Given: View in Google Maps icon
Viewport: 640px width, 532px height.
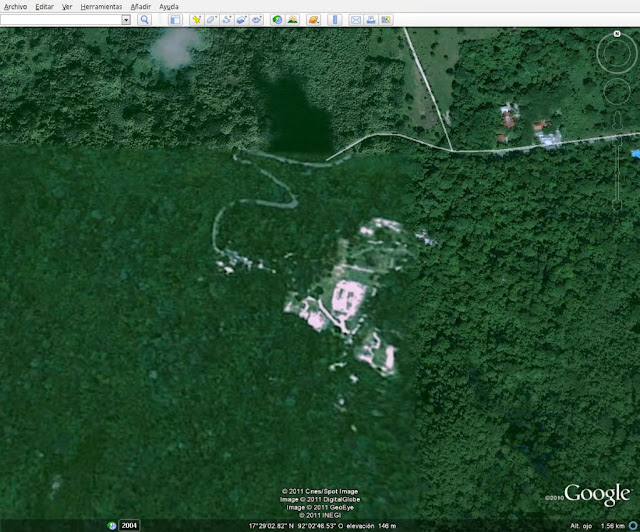Looking at the screenshot, I should pos(386,20).
